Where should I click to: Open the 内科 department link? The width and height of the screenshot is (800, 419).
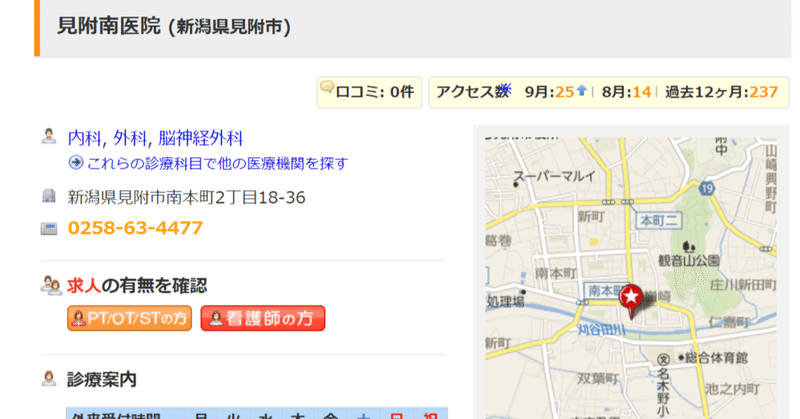pos(84,138)
